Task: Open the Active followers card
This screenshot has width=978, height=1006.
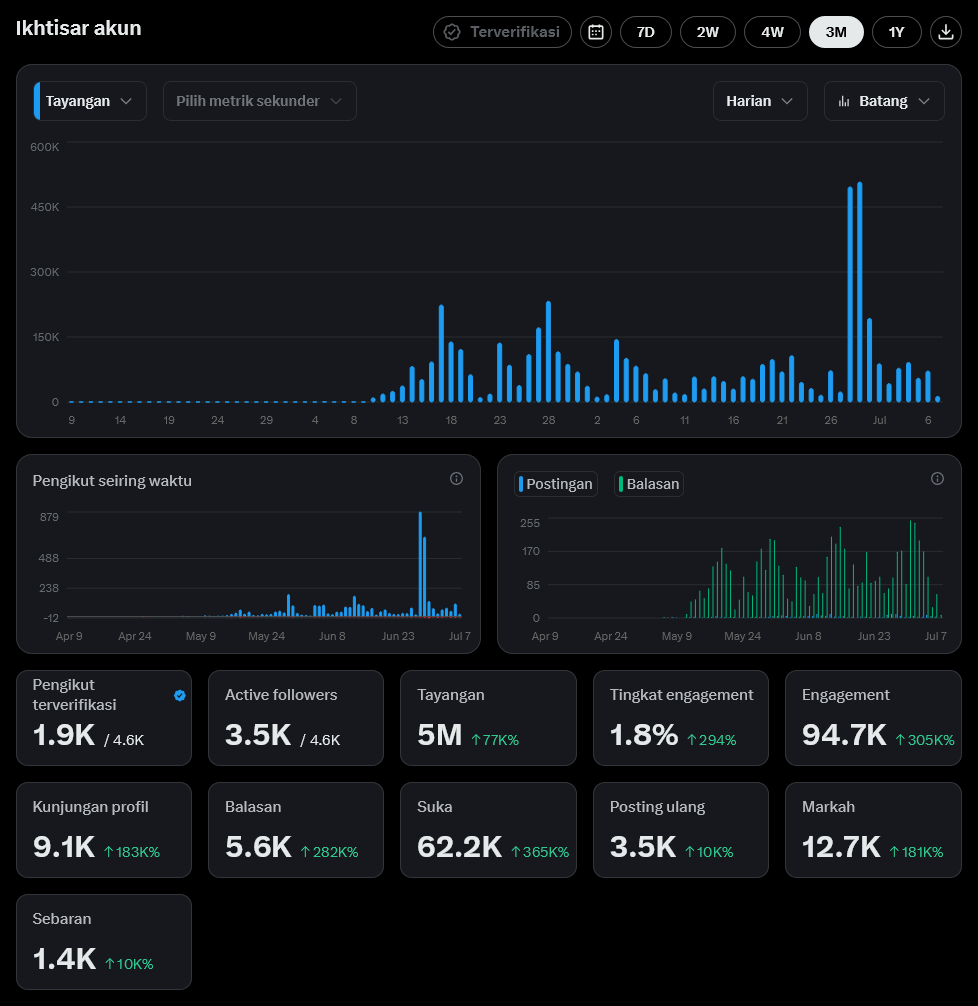Action: [x=296, y=718]
